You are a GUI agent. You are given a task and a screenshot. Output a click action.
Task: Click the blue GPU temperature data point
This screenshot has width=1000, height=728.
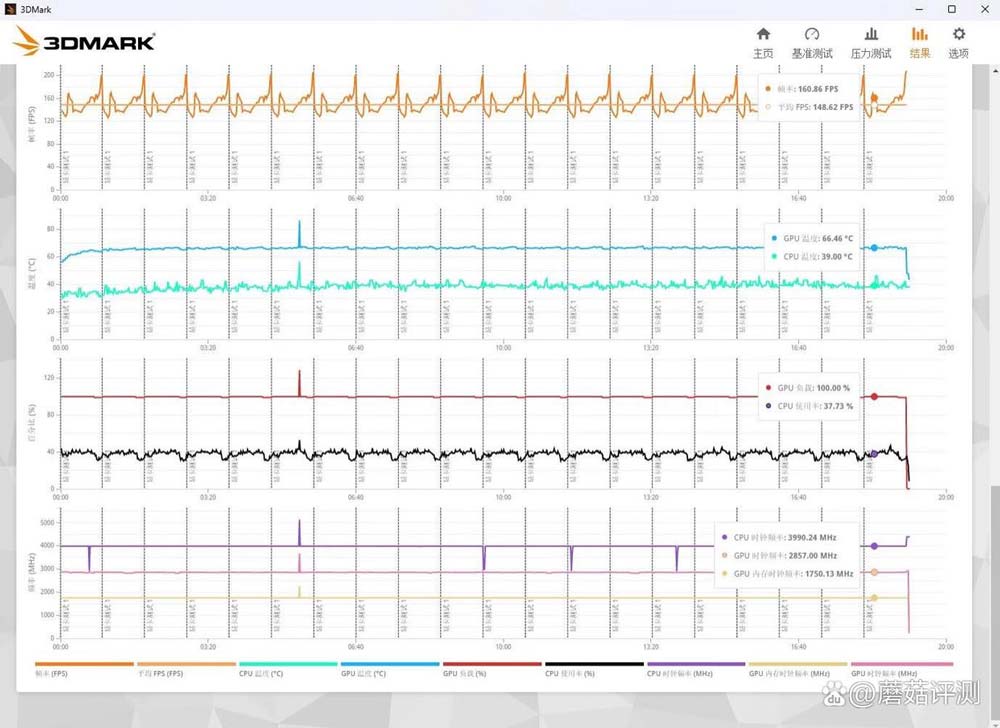pos(874,247)
